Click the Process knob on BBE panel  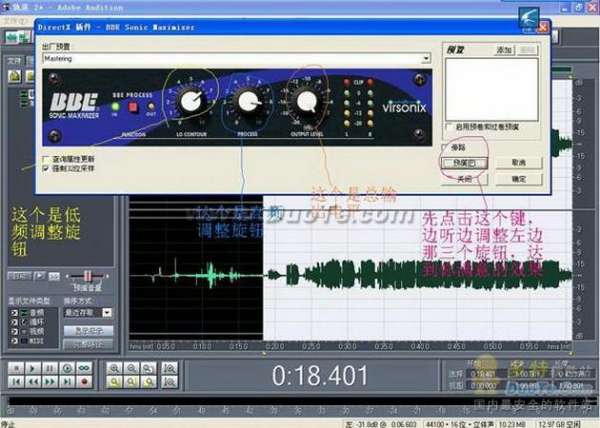point(248,101)
